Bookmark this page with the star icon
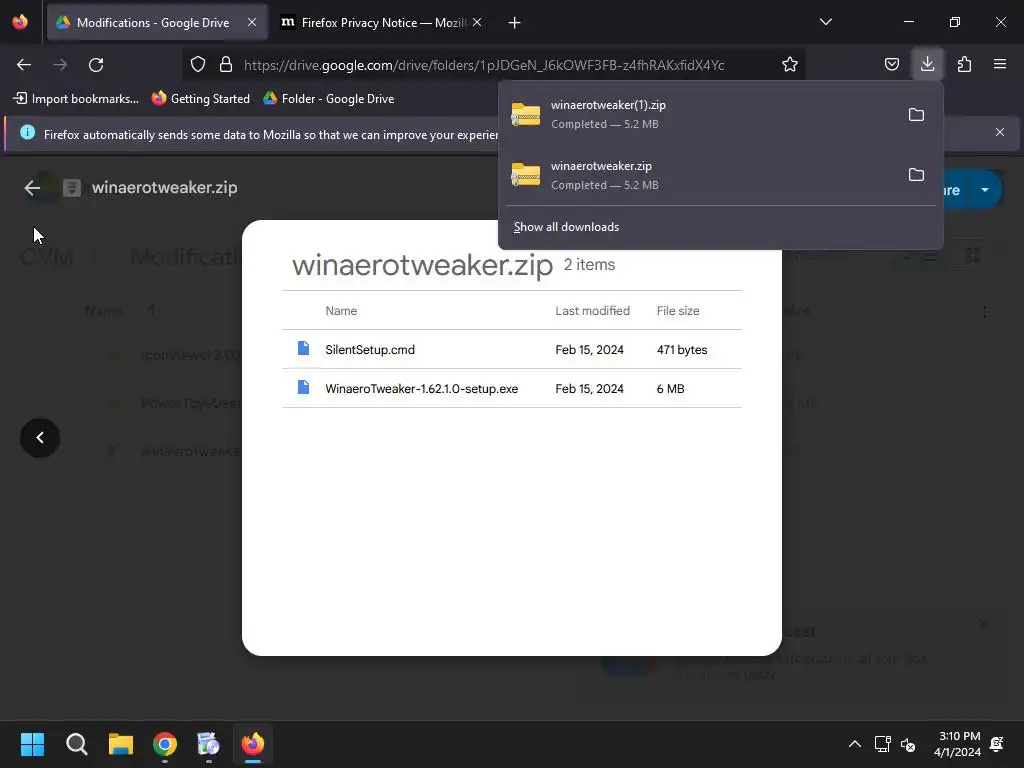Viewport: 1024px width, 768px height. pyautogui.click(x=790, y=64)
